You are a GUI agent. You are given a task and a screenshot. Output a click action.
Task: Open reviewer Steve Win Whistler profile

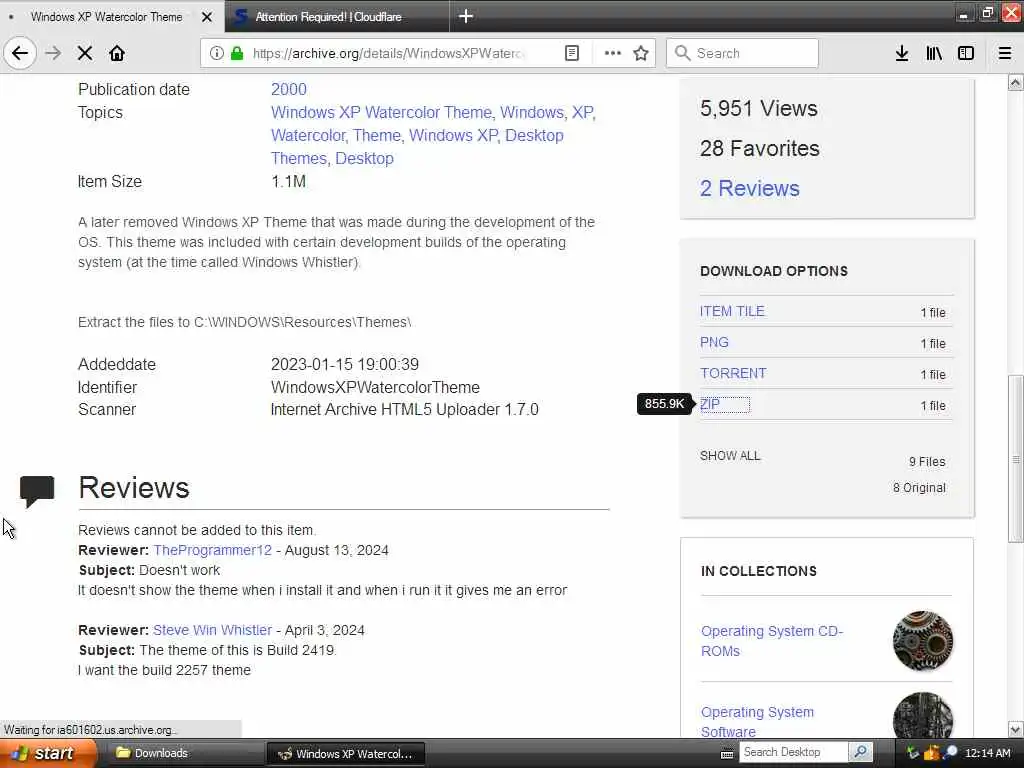212,630
